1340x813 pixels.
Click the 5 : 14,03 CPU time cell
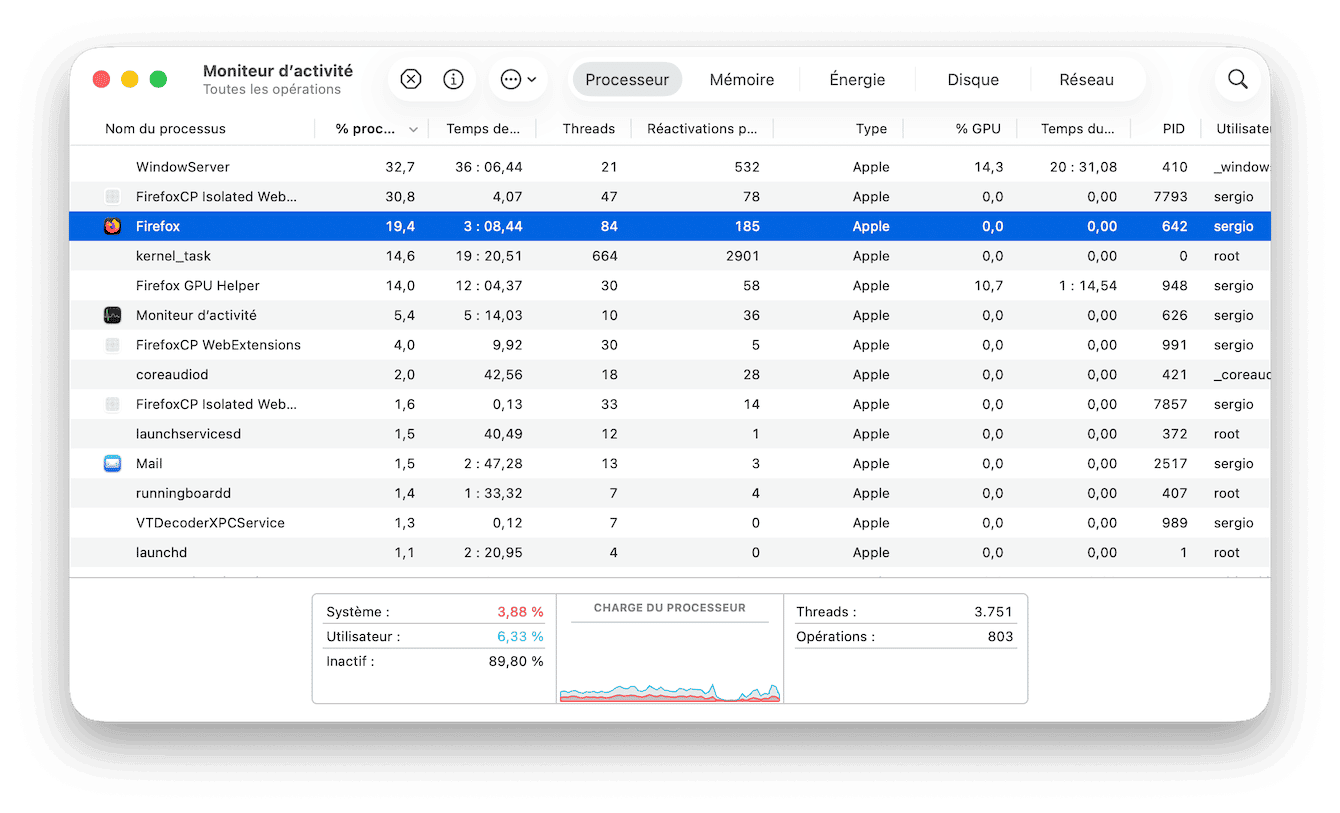point(494,315)
